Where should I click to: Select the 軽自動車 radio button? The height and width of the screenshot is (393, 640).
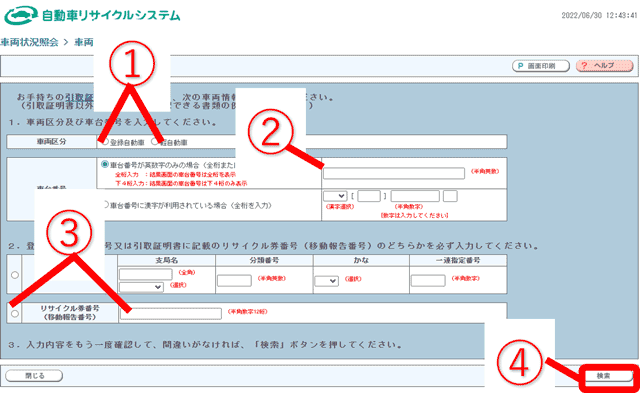pyautogui.click(x=154, y=142)
